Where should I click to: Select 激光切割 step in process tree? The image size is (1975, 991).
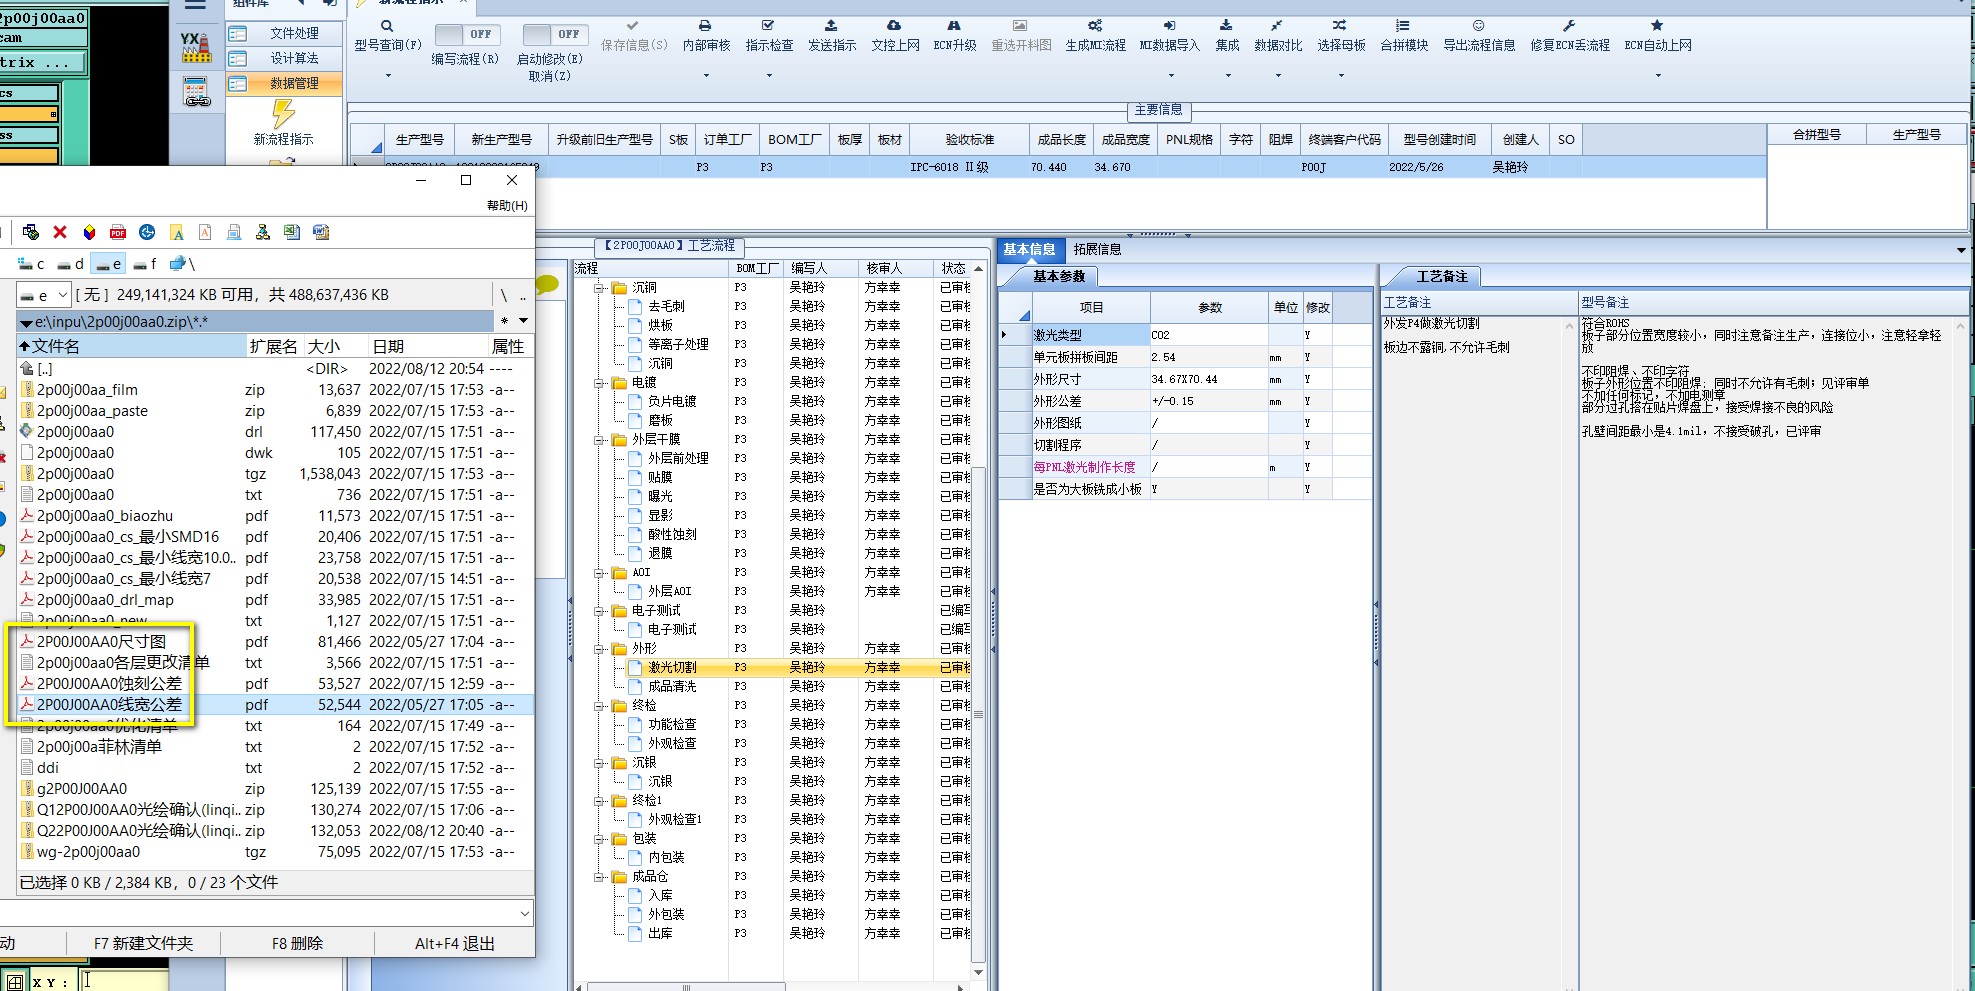coord(672,667)
